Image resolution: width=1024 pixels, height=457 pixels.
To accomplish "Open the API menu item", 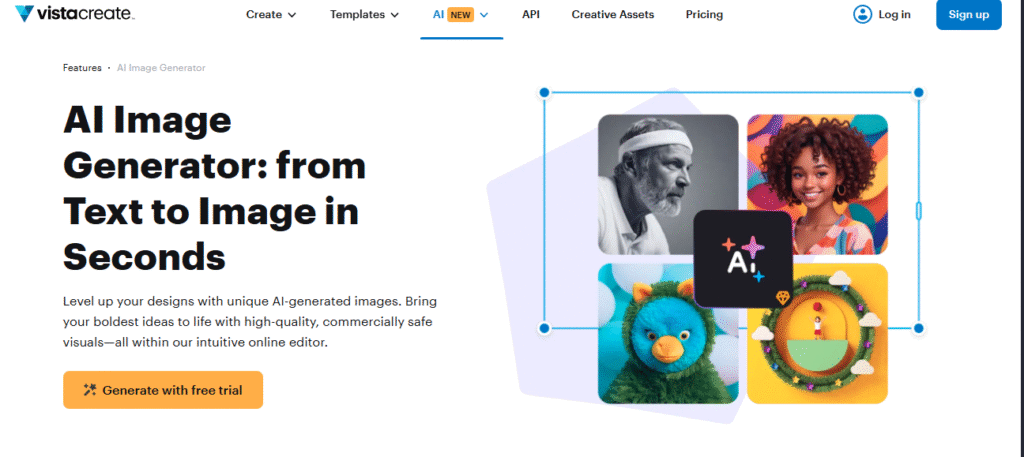I will click(531, 14).
